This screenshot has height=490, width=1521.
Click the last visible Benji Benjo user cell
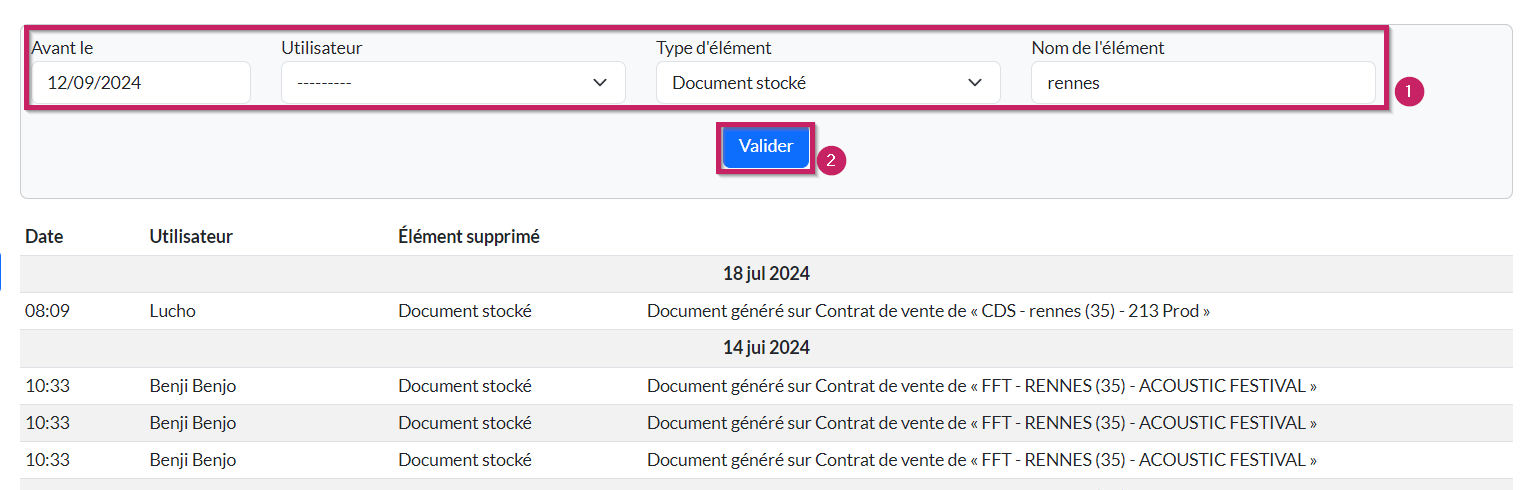click(x=193, y=460)
